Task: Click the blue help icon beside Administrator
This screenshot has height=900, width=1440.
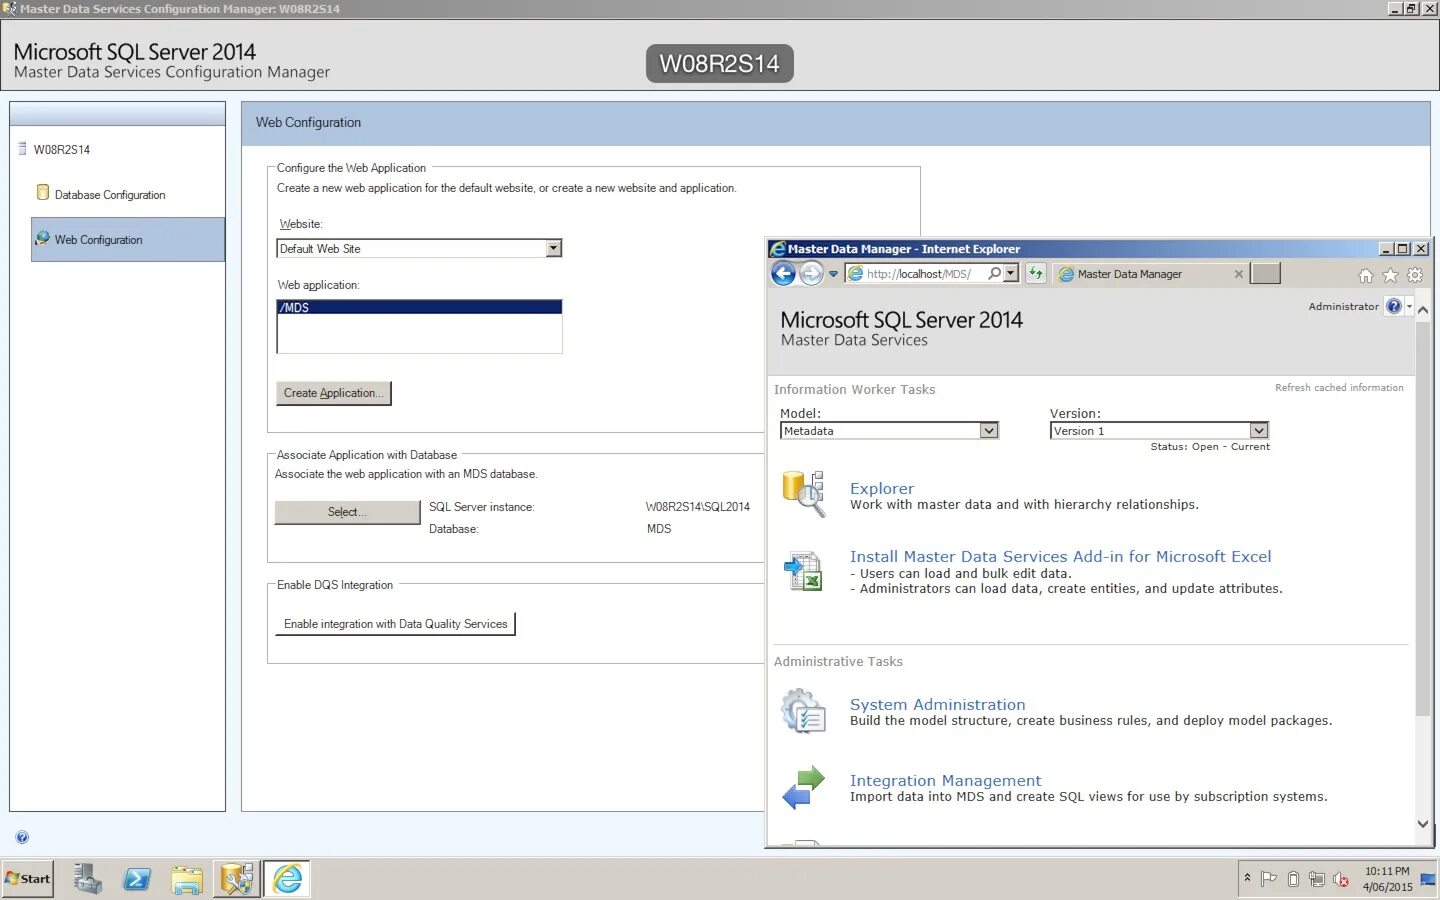Action: [1393, 306]
